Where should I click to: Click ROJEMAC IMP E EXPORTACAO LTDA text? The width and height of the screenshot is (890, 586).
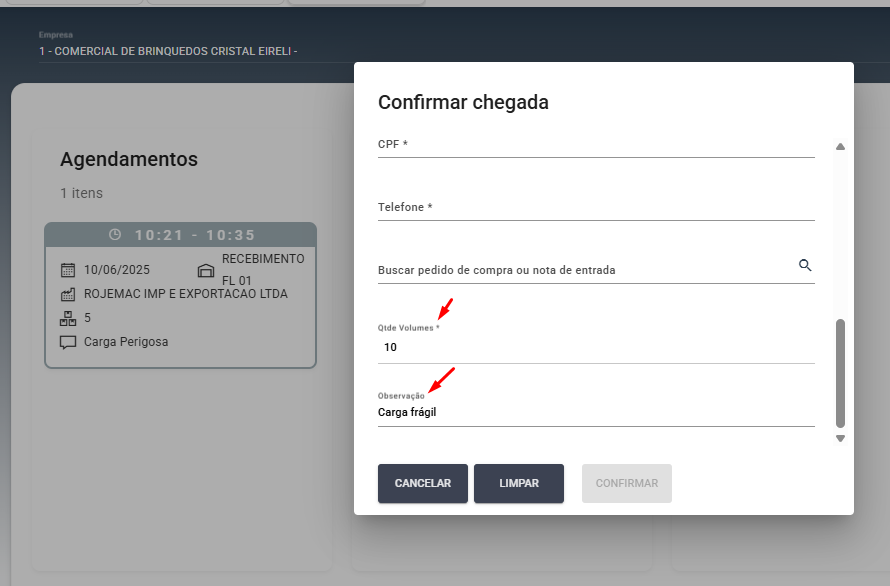186,294
